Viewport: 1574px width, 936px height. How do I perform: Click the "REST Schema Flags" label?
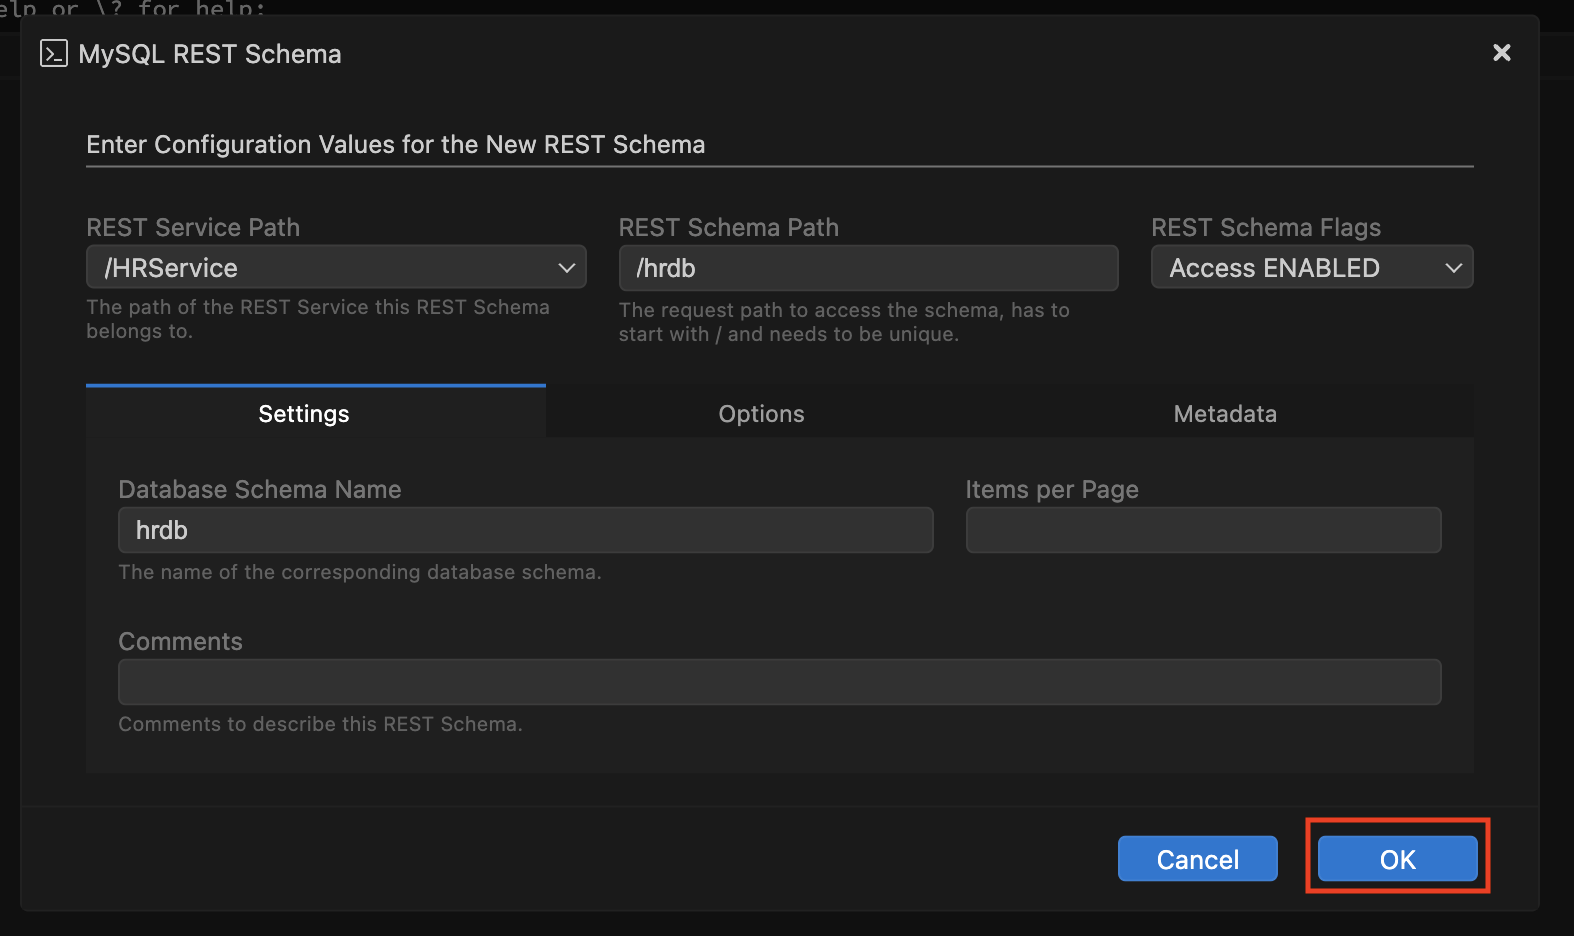tap(1265, 228)
